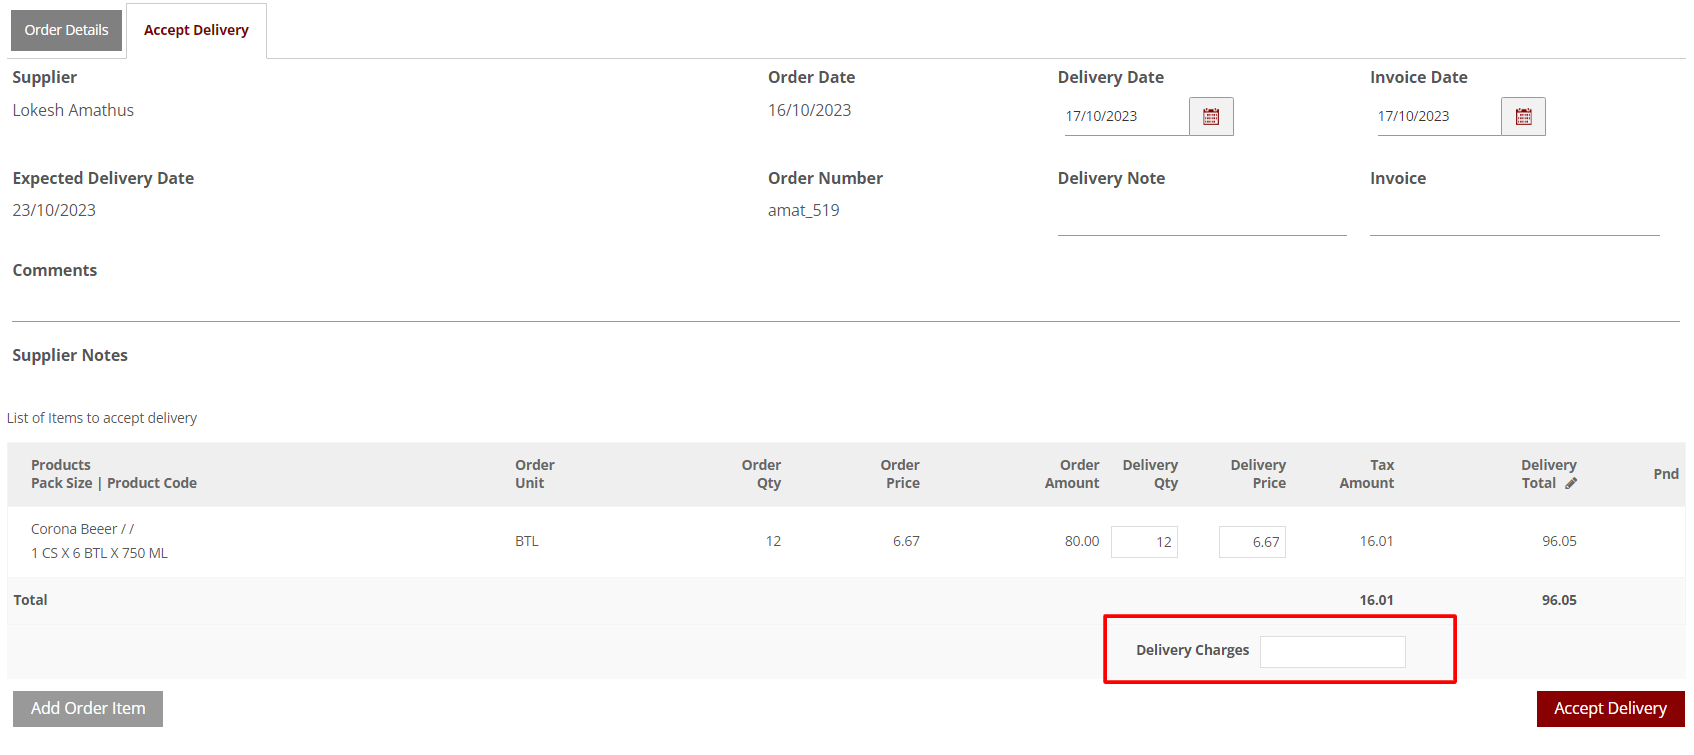Screen dimensions: 1694x755
Task: Click into the Delivery Note field
Action: tap(1201, 220)
